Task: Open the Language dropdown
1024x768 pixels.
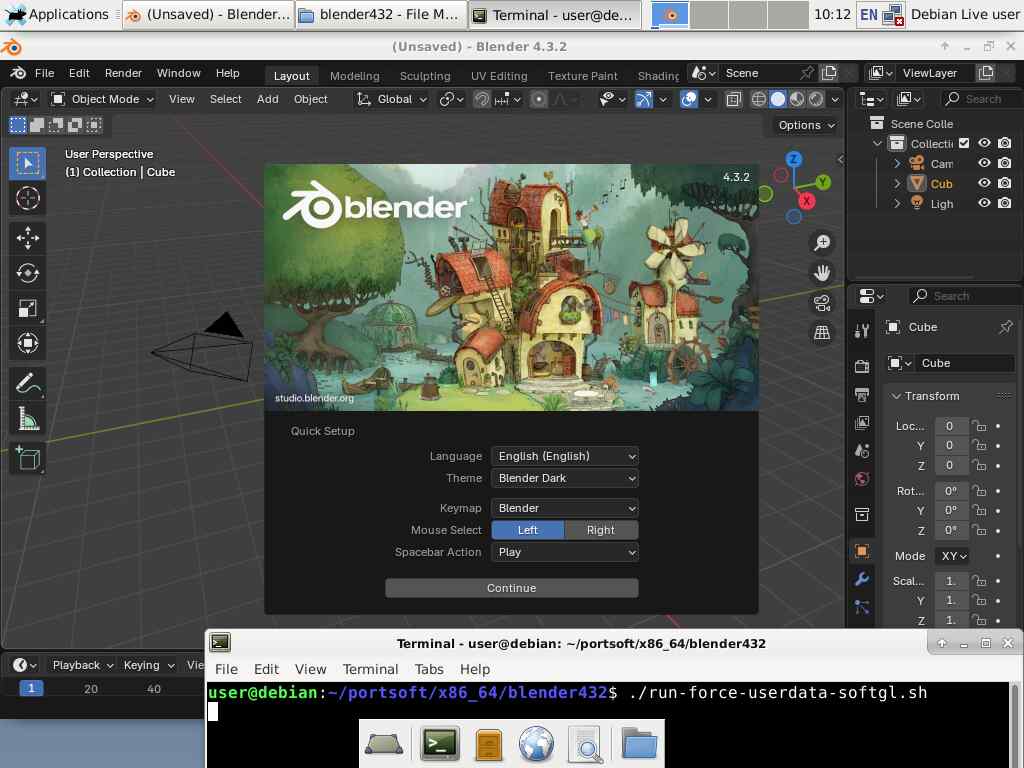Action: 565,456
